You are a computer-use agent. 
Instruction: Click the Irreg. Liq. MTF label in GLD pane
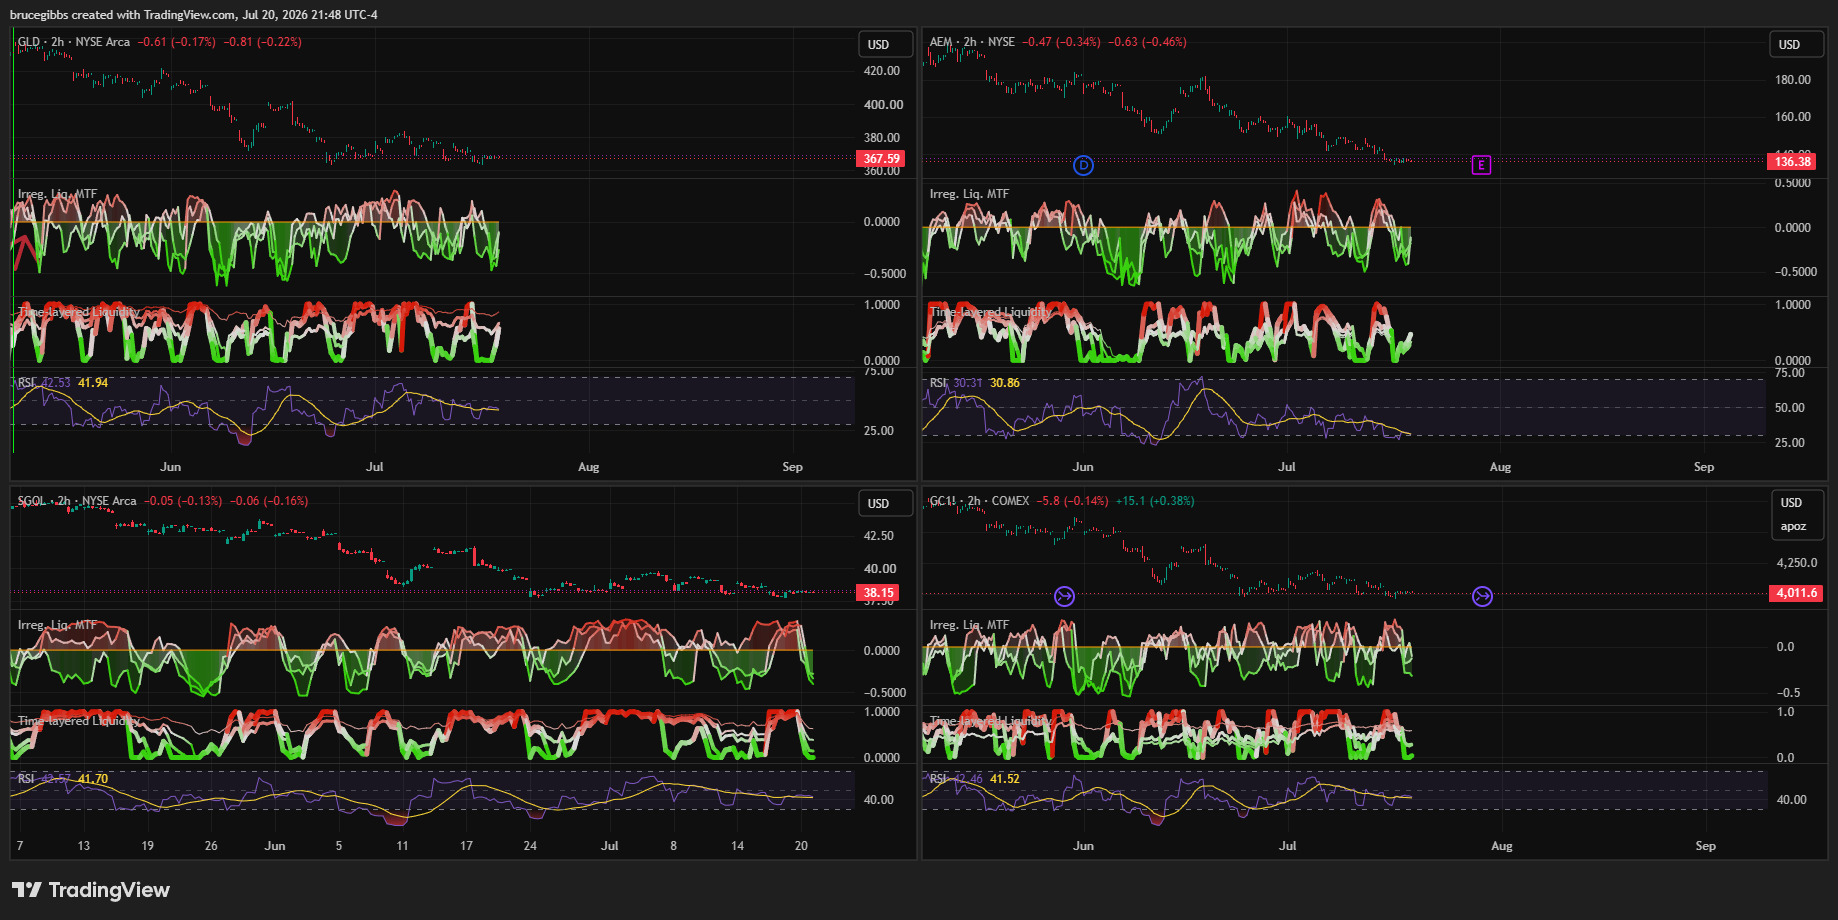click(57, 194)
